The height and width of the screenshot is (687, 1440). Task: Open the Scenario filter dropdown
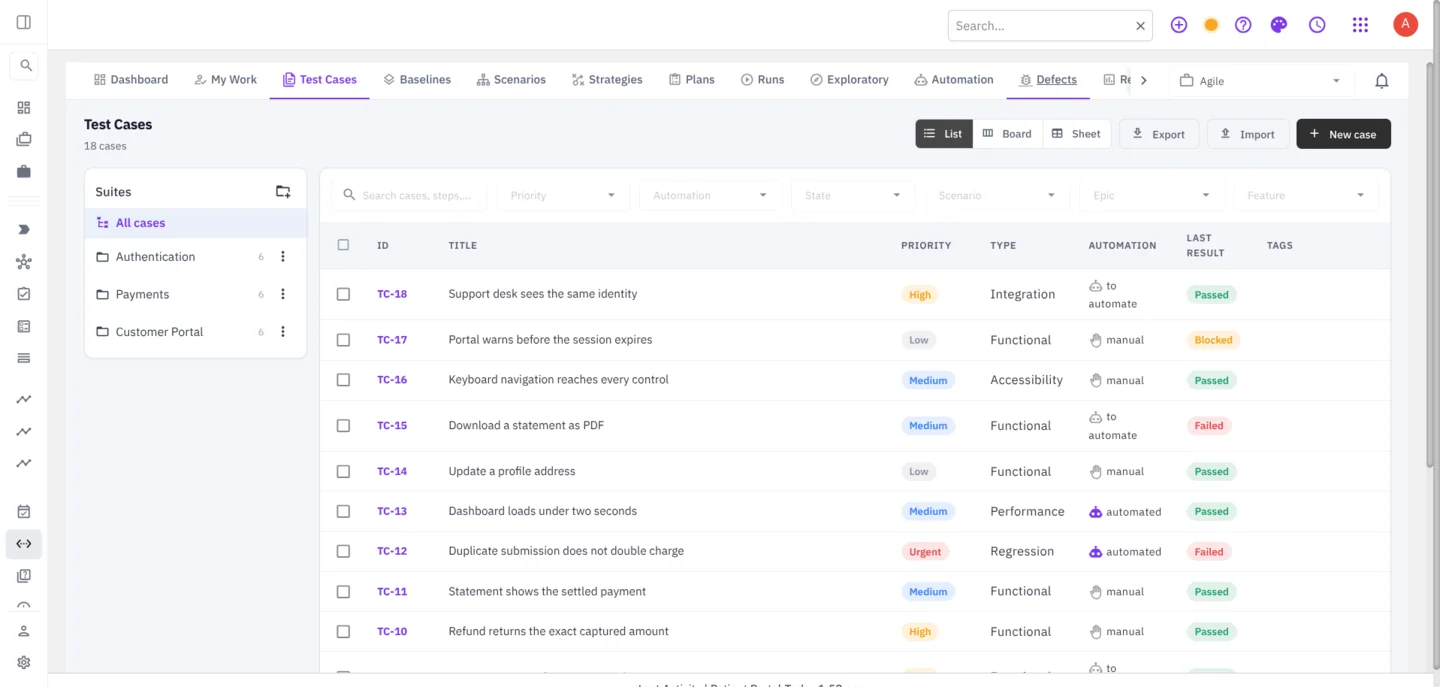(997, 195)
